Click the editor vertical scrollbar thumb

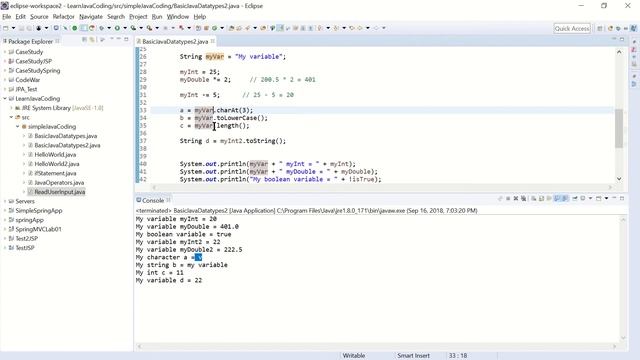pyautogui.click(x=619, y=128)
